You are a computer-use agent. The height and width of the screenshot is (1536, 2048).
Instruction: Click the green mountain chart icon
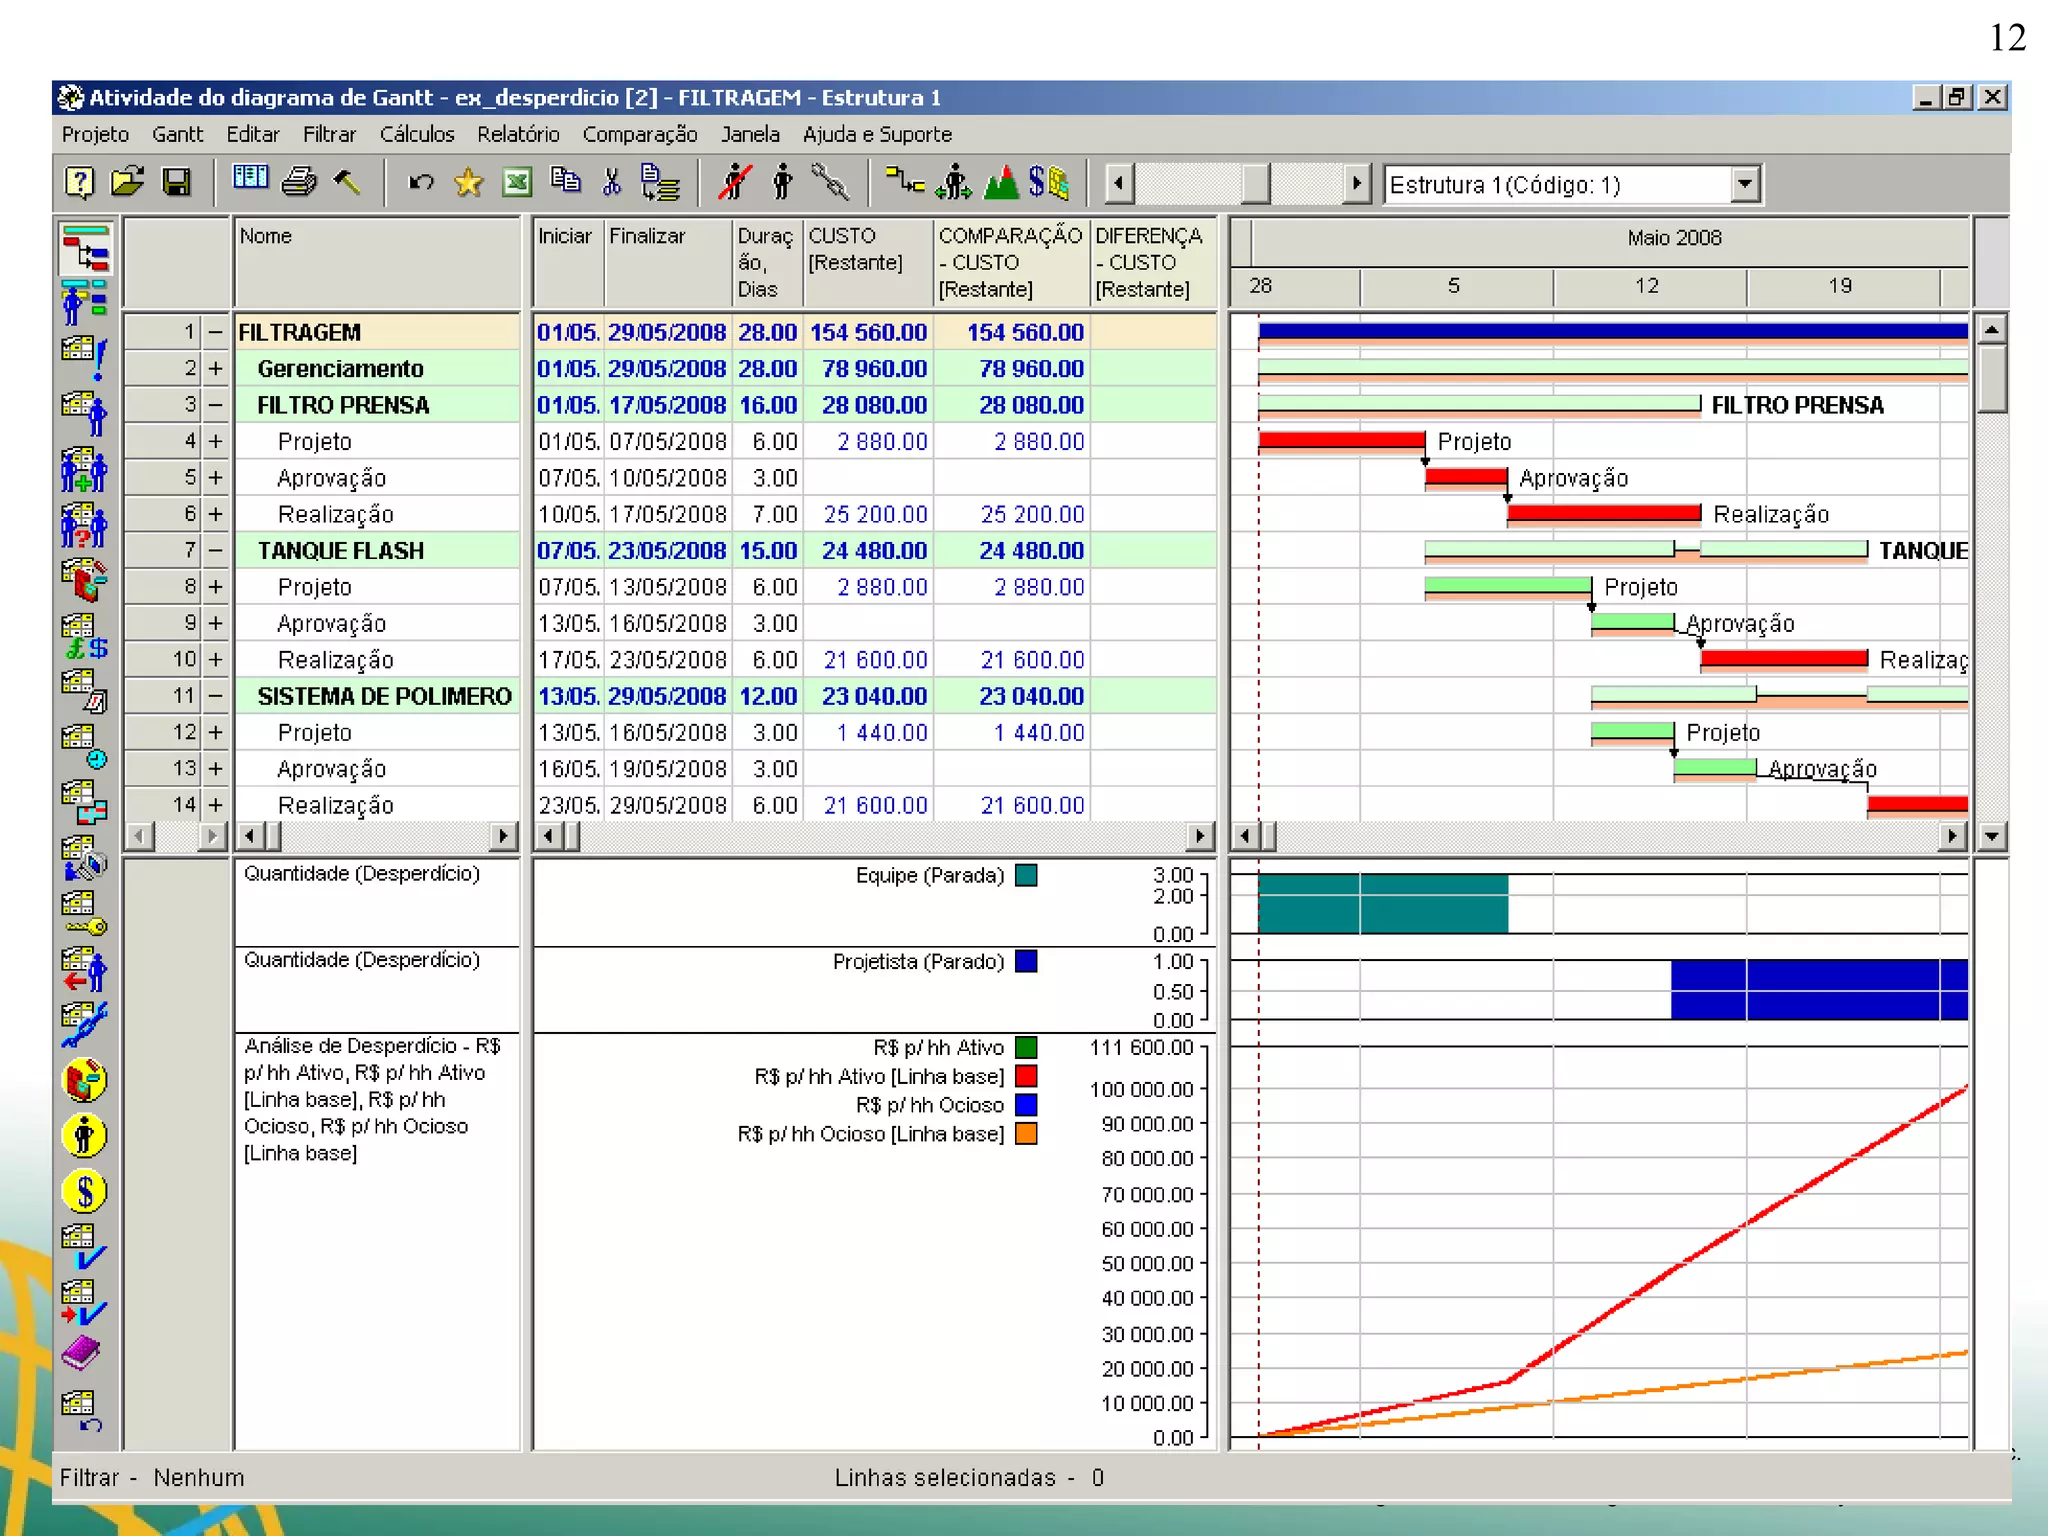click(x=1001, y=182)
